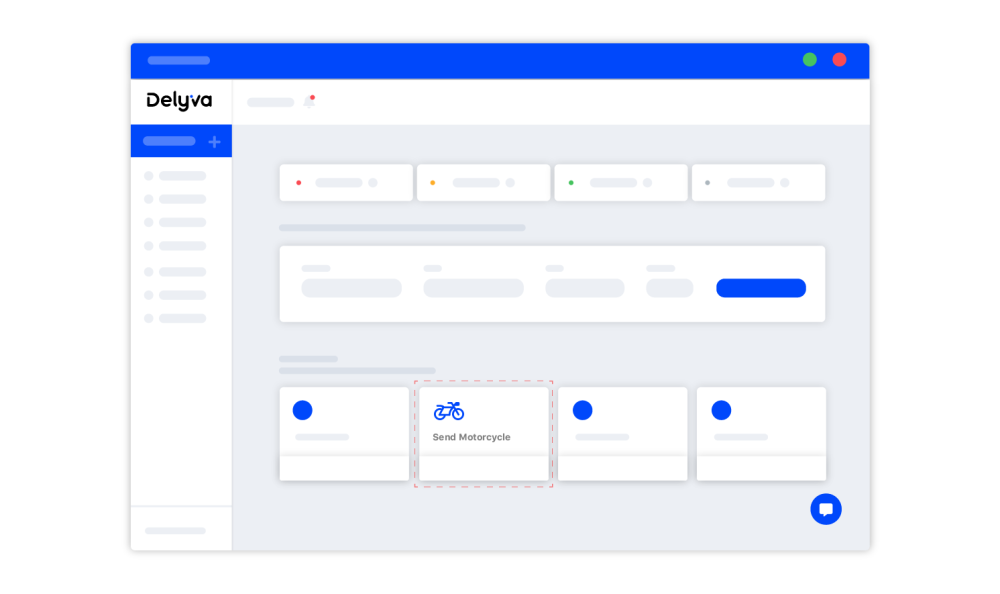Image resolution: width=1000 pixels, height=594 pixels.
Task: Select the first item in the sidebar menu
Action: pyautogui.click(x=181, y=176)
